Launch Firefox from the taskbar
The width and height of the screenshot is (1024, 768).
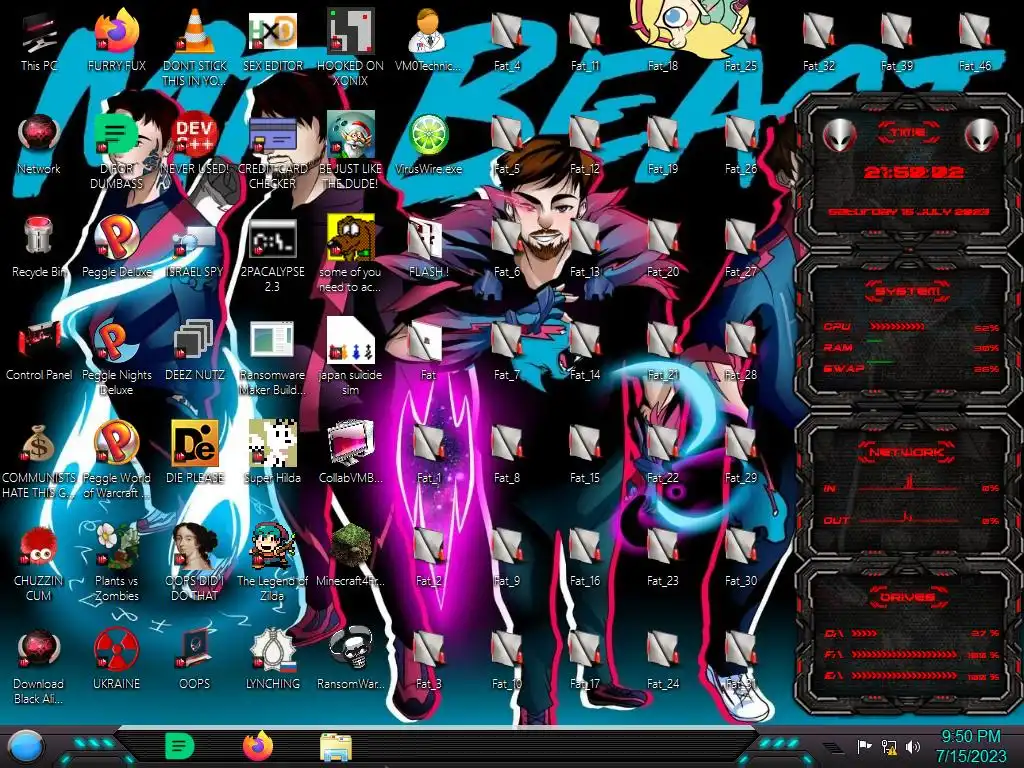coord(258,746)
